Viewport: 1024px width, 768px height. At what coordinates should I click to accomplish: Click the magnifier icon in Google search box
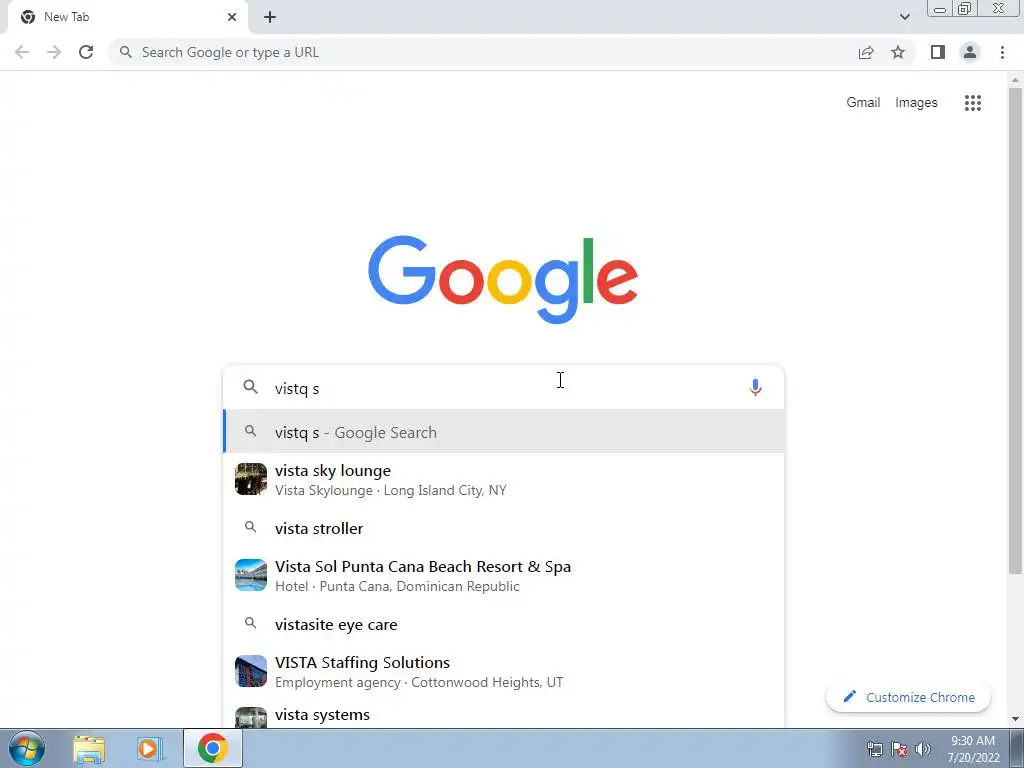pyautogui.click(x=250, y=387)
